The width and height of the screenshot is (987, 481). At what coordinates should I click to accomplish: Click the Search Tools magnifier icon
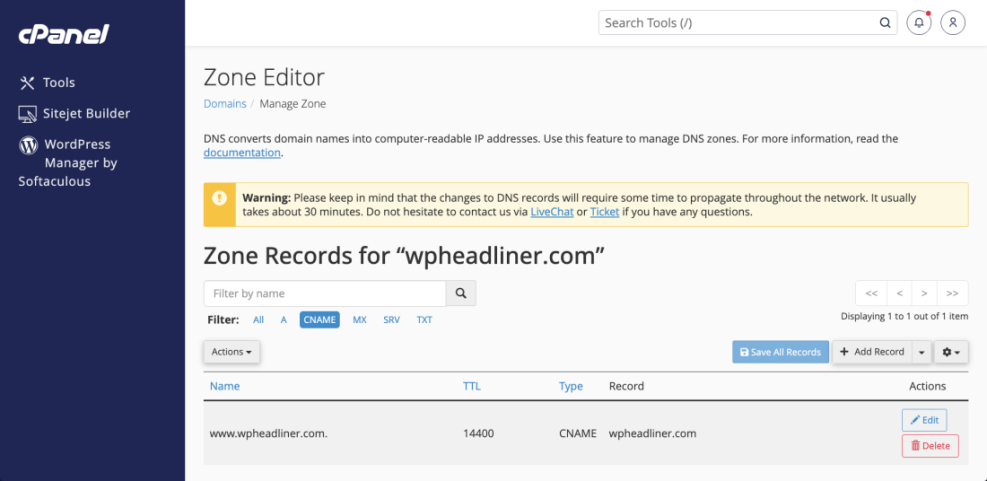884,23
